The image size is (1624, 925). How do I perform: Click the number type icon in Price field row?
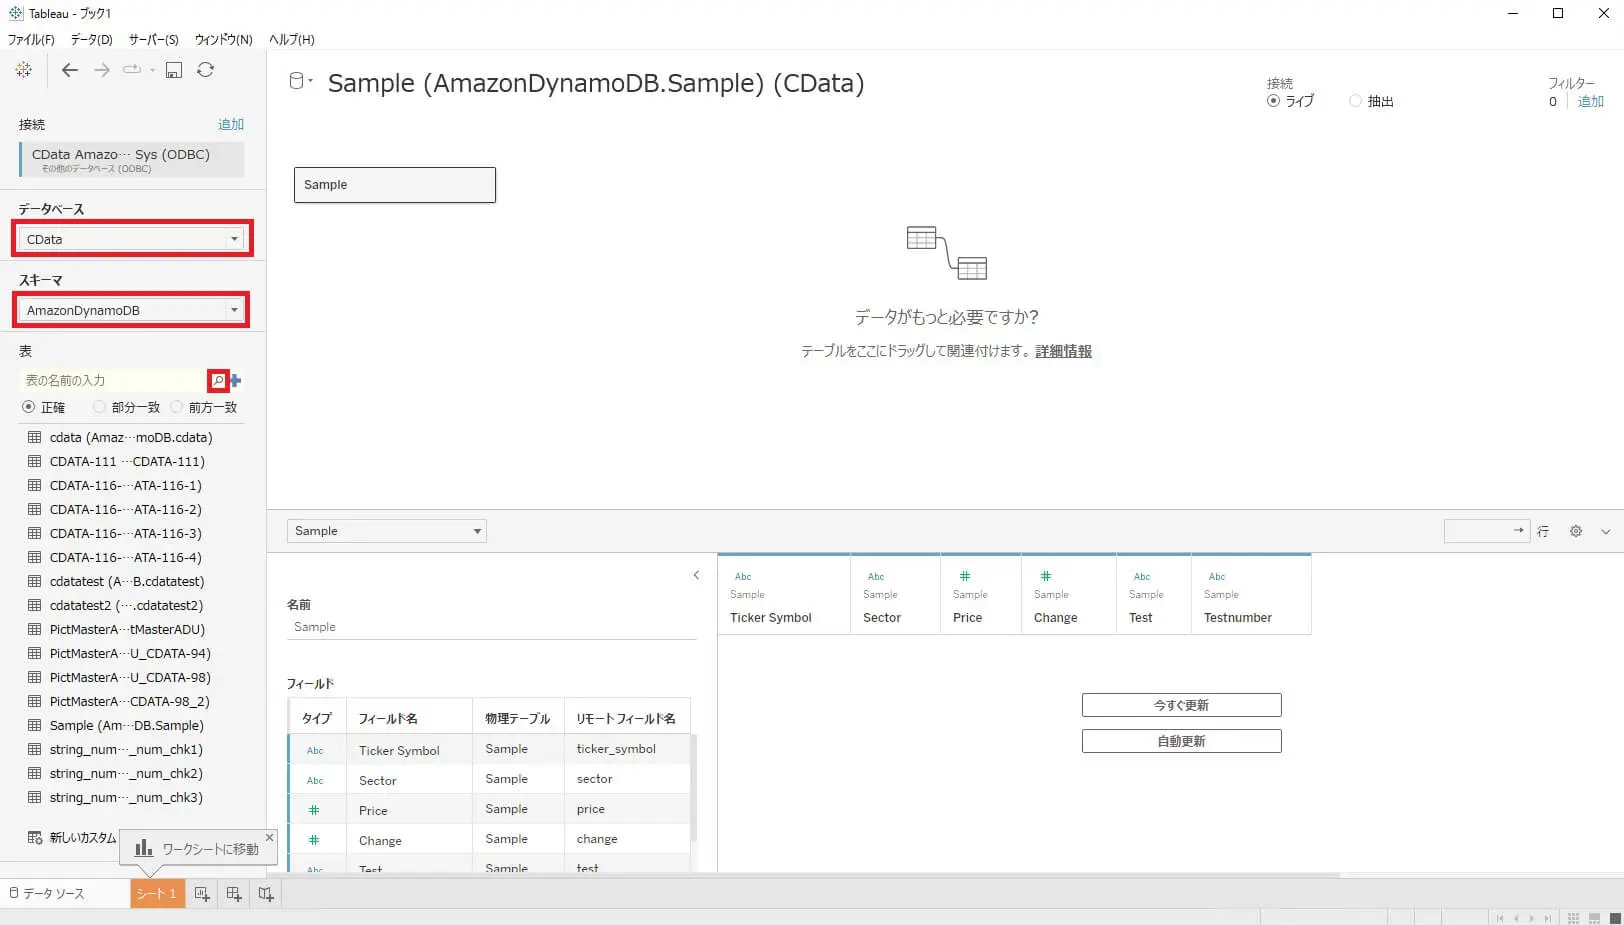click(x=314, y=810)
